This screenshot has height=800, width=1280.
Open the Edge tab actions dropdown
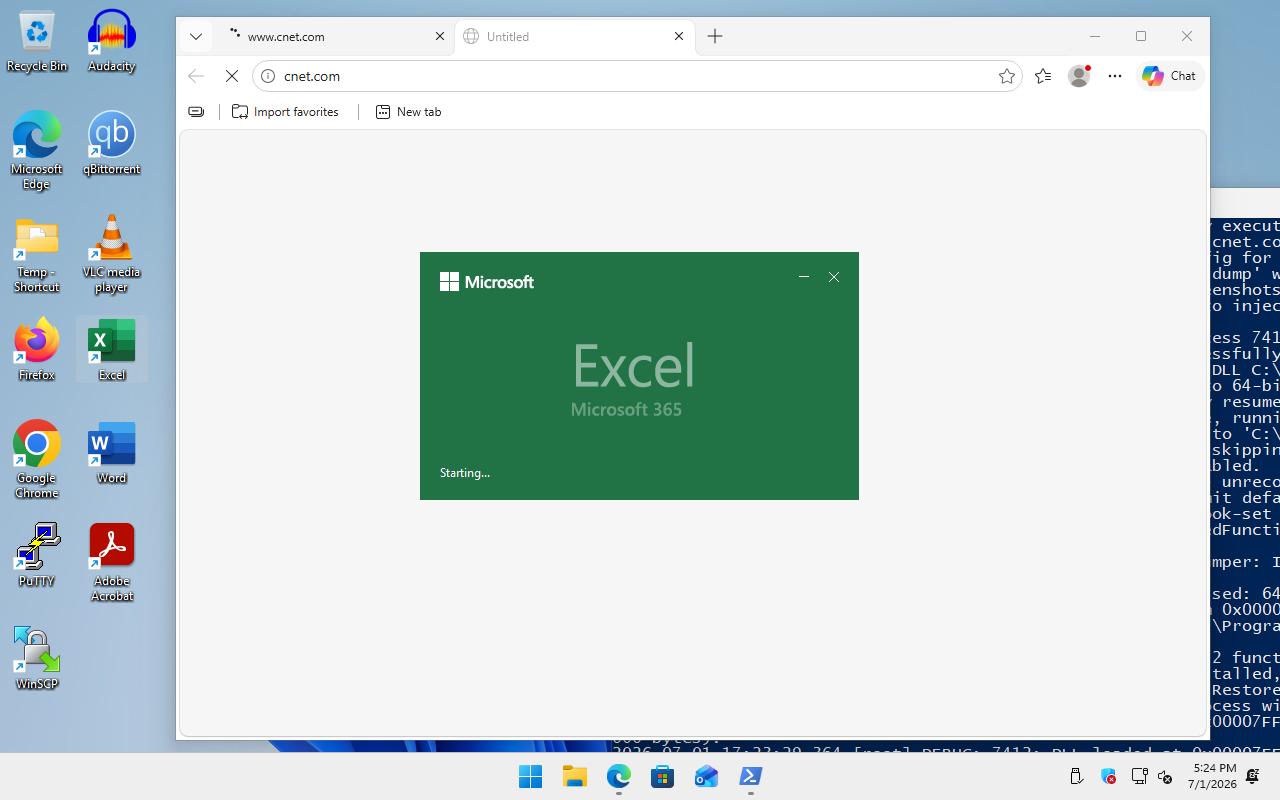[x=196, y=36]
